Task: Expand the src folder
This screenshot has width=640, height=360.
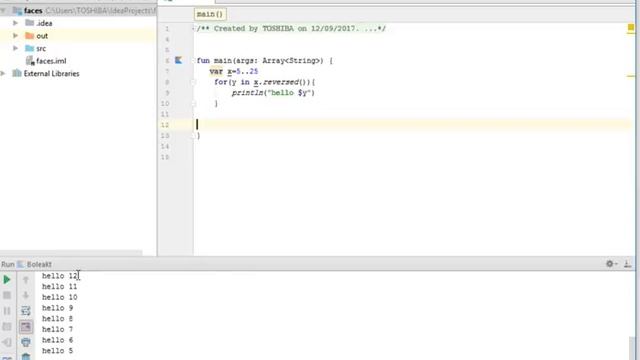Action: pos(16,49)
